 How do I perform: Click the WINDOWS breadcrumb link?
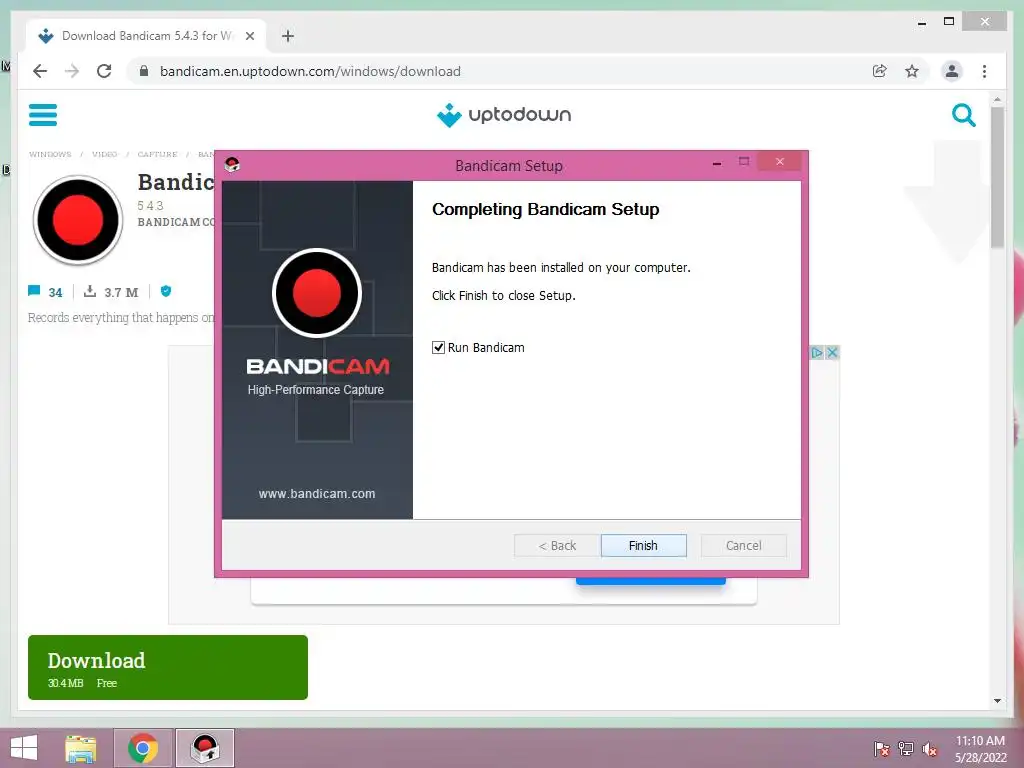(50, 154)
